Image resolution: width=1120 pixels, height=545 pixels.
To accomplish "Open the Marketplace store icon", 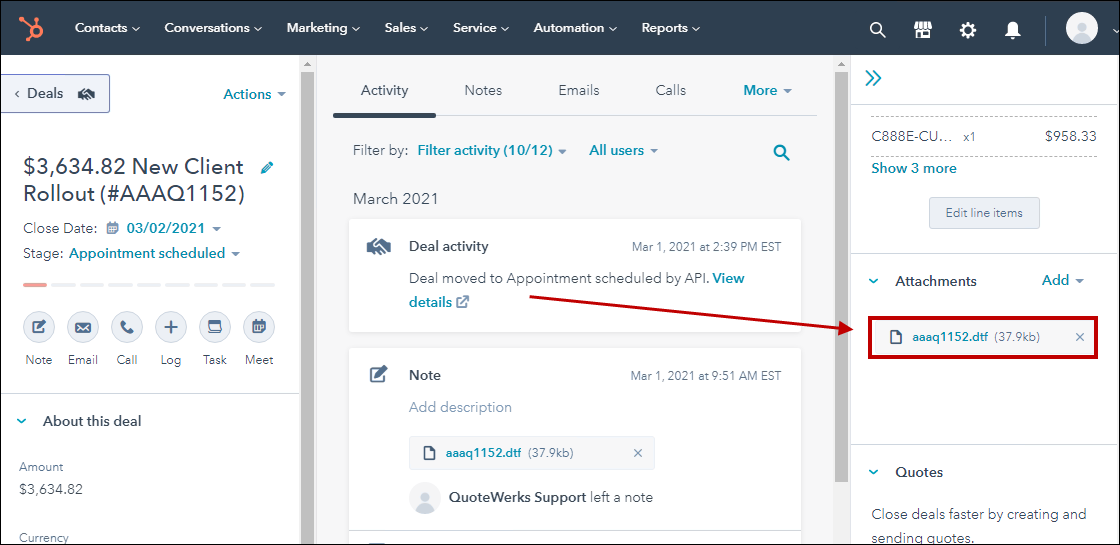I will point(923,30).
